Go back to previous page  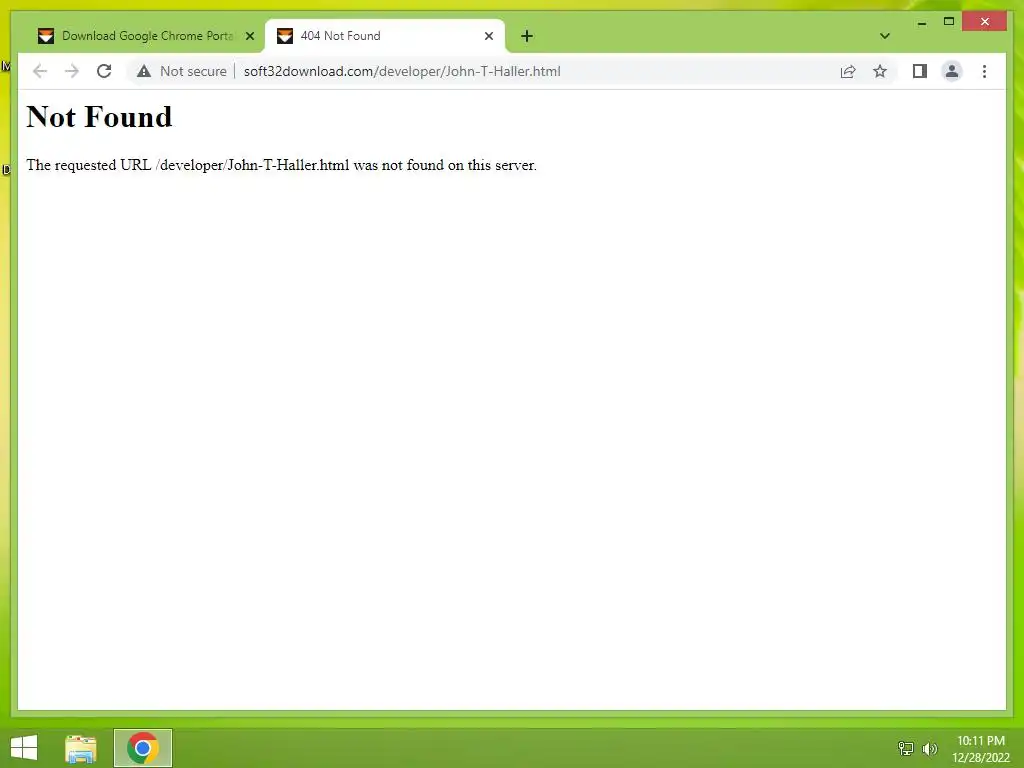[x=40, y=71]
